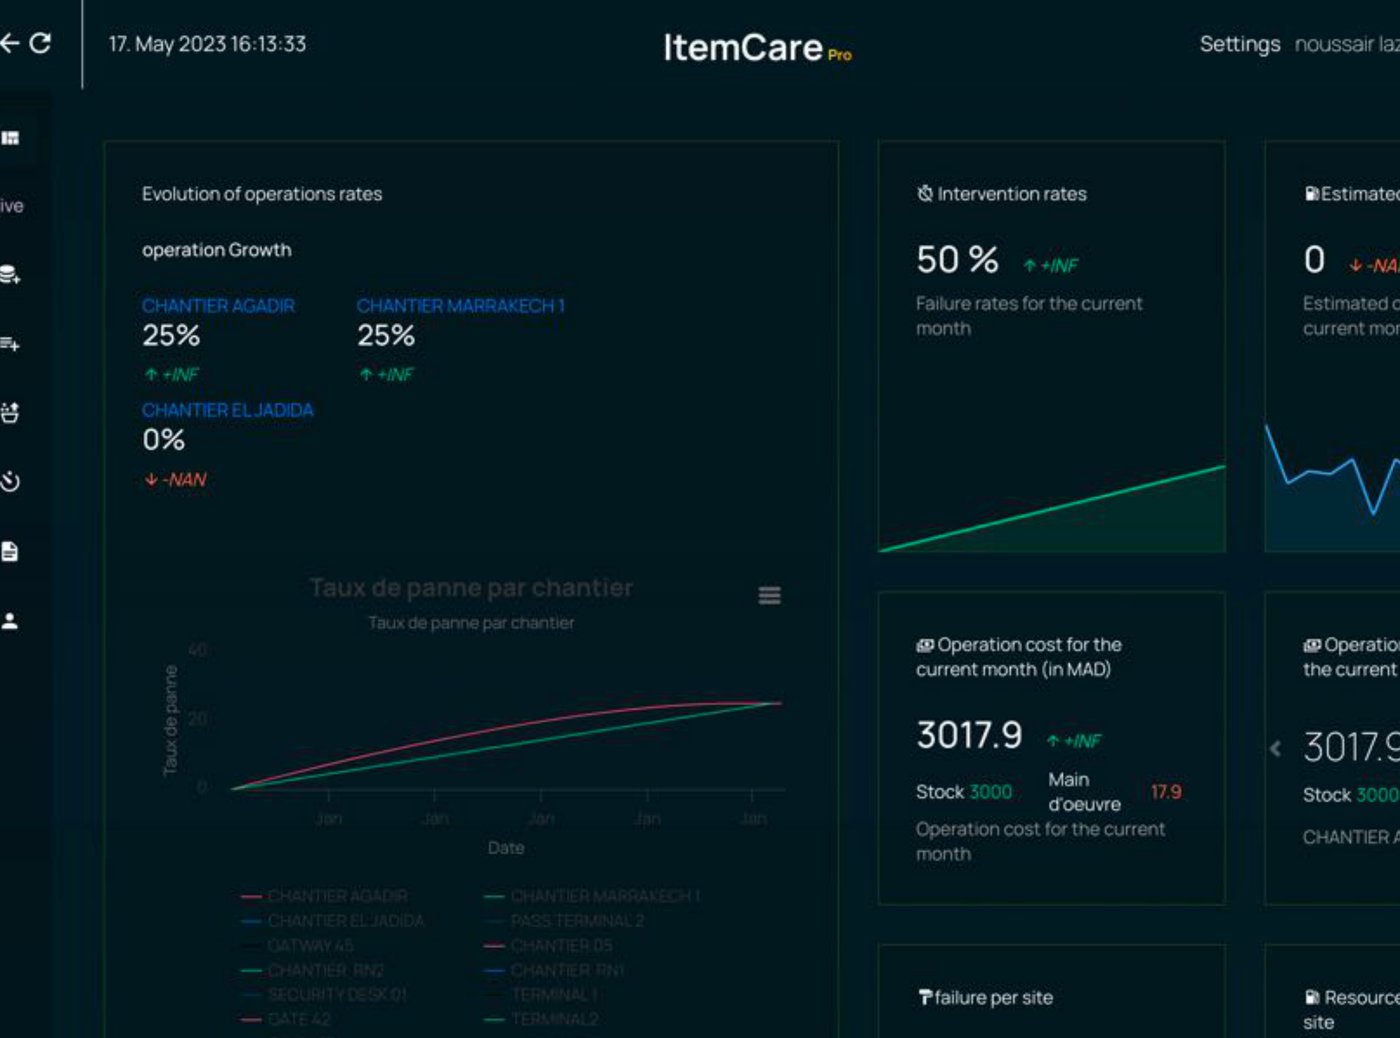
Task: Click the Taux de panne par chantier chart title
Action: coord(471,588)
